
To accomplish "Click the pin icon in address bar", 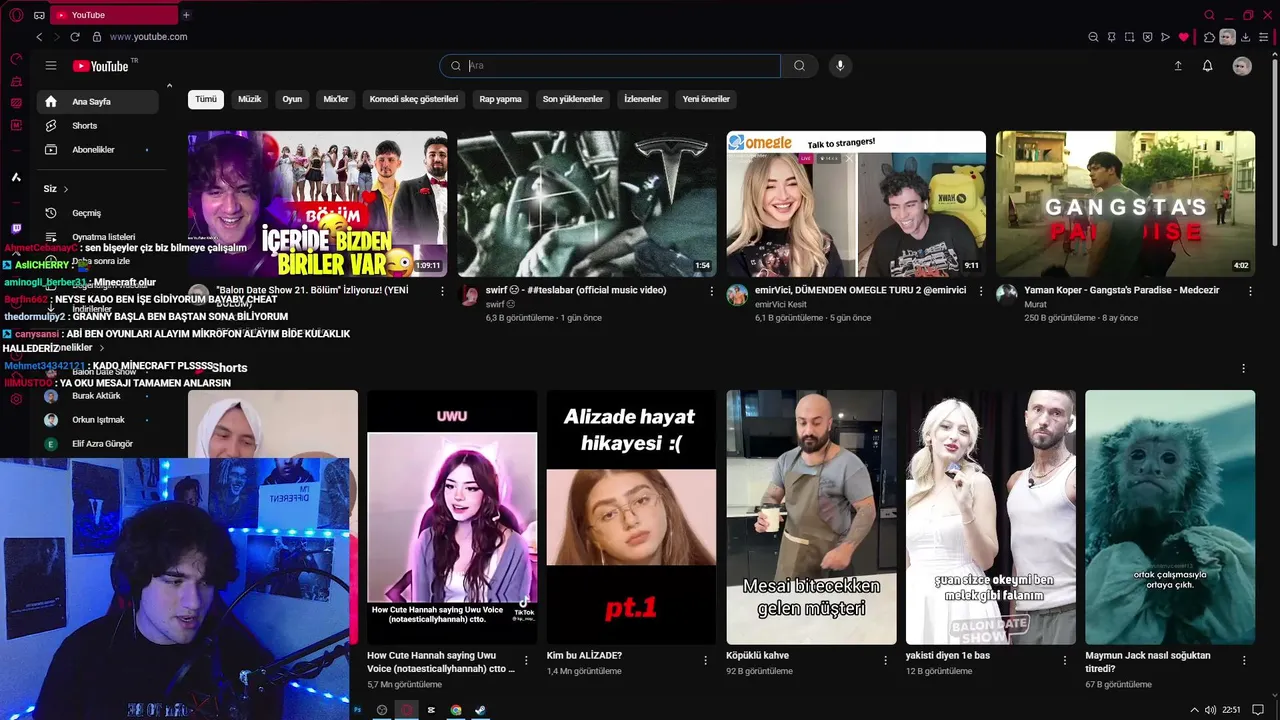I will point(1111,37).
